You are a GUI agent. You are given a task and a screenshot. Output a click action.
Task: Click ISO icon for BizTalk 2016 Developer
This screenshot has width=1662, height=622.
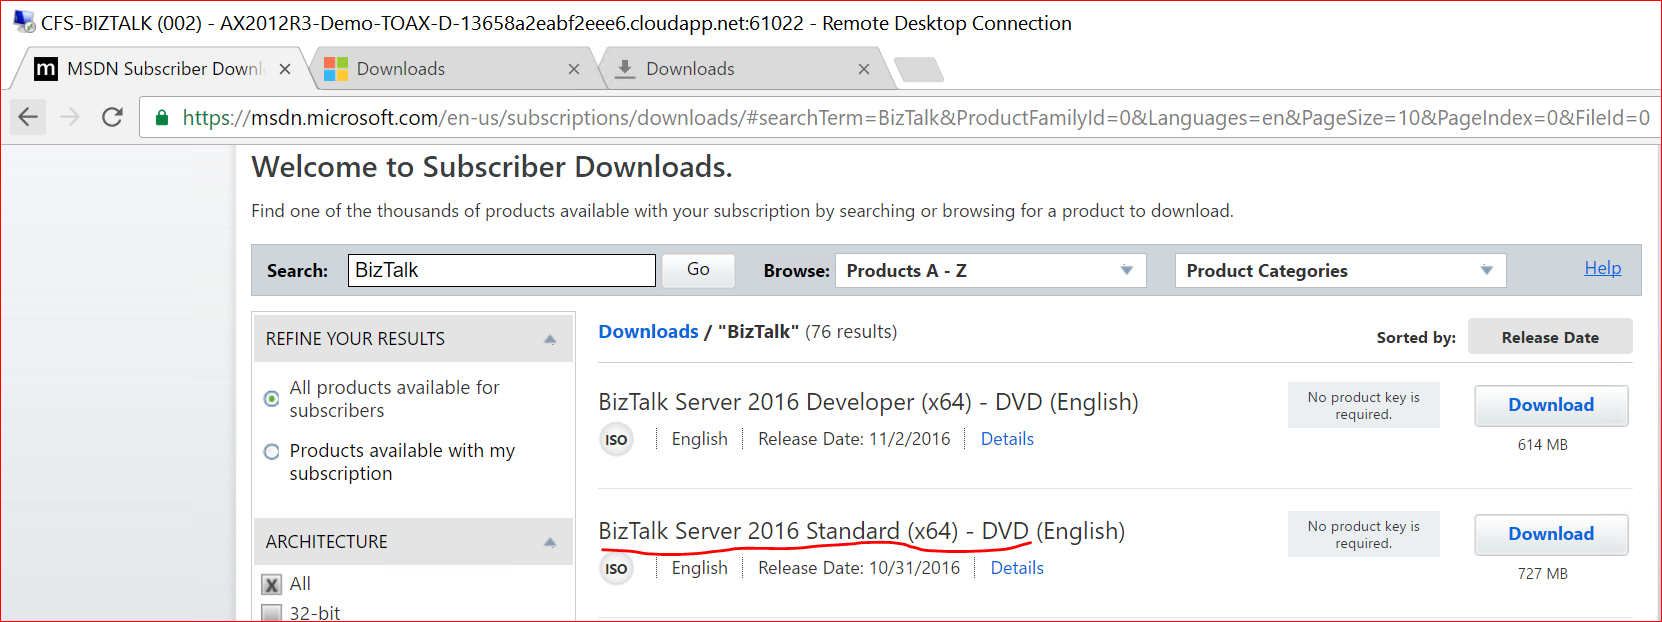[x=616, y=440]
